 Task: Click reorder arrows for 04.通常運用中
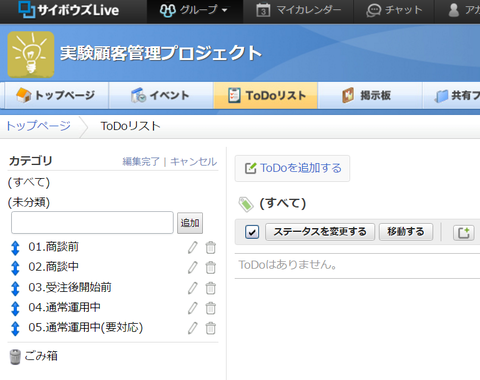click(15, 308)
